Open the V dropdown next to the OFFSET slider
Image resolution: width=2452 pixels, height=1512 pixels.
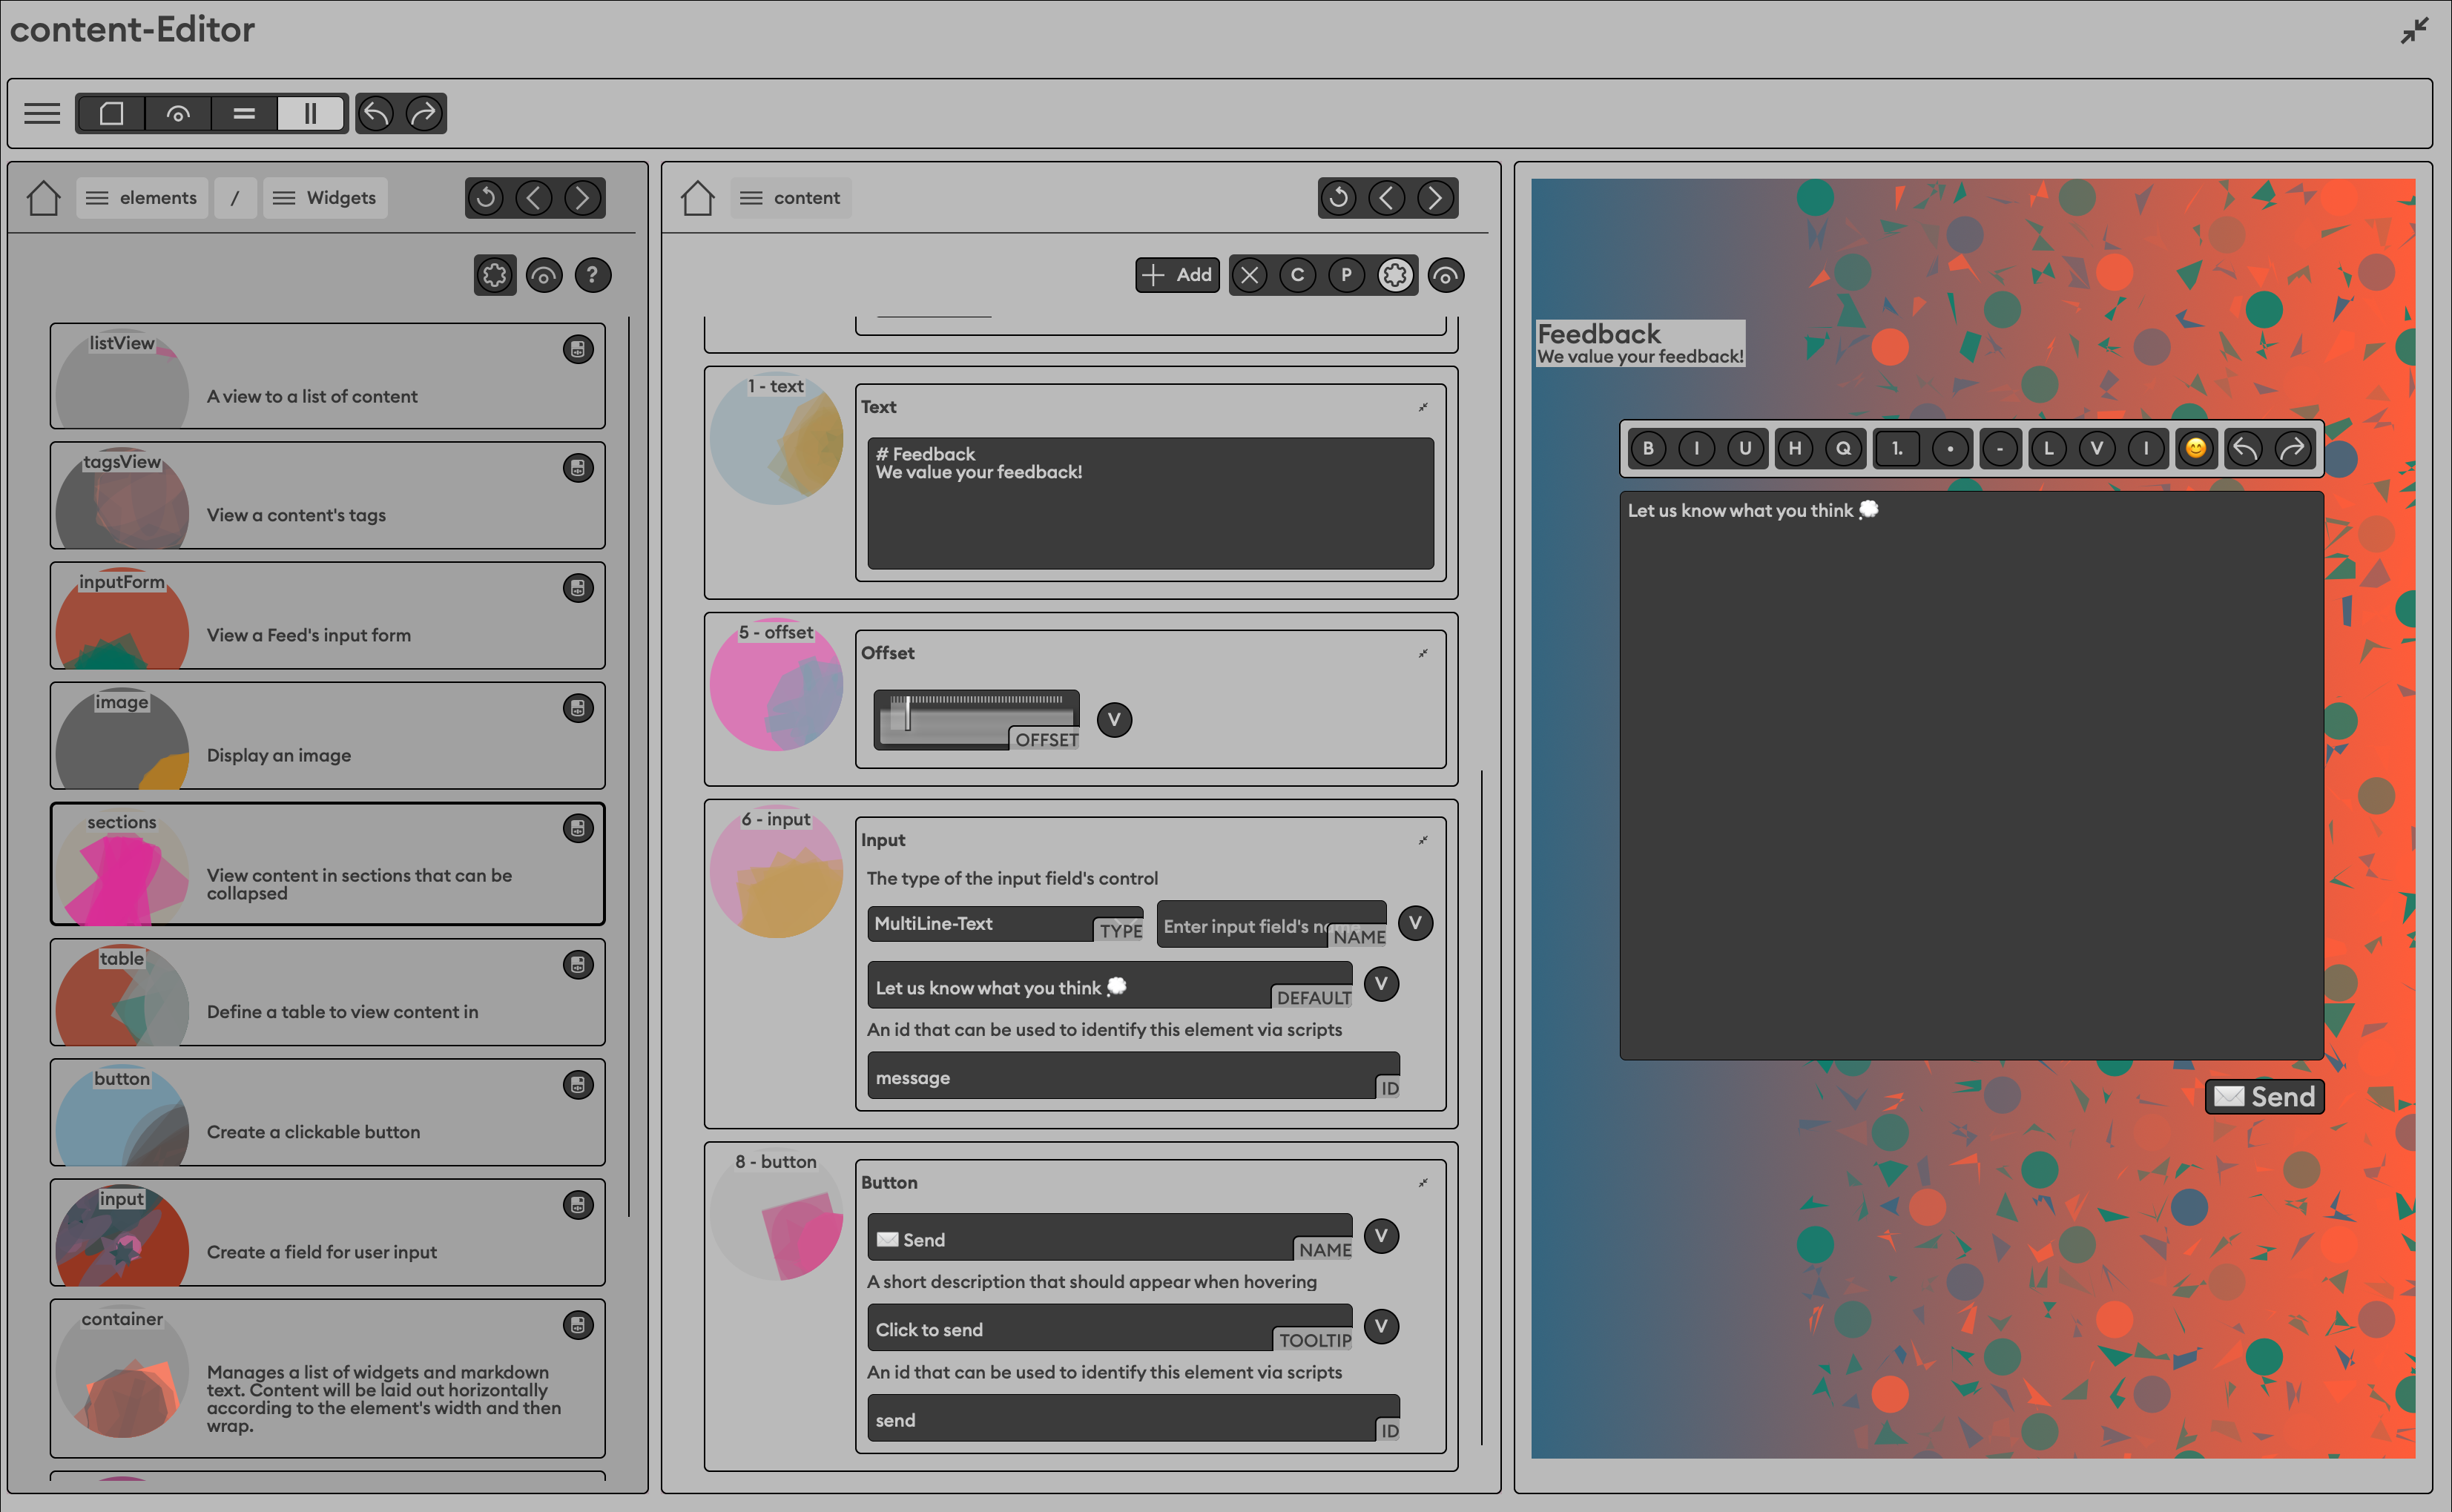point(1114,719)
